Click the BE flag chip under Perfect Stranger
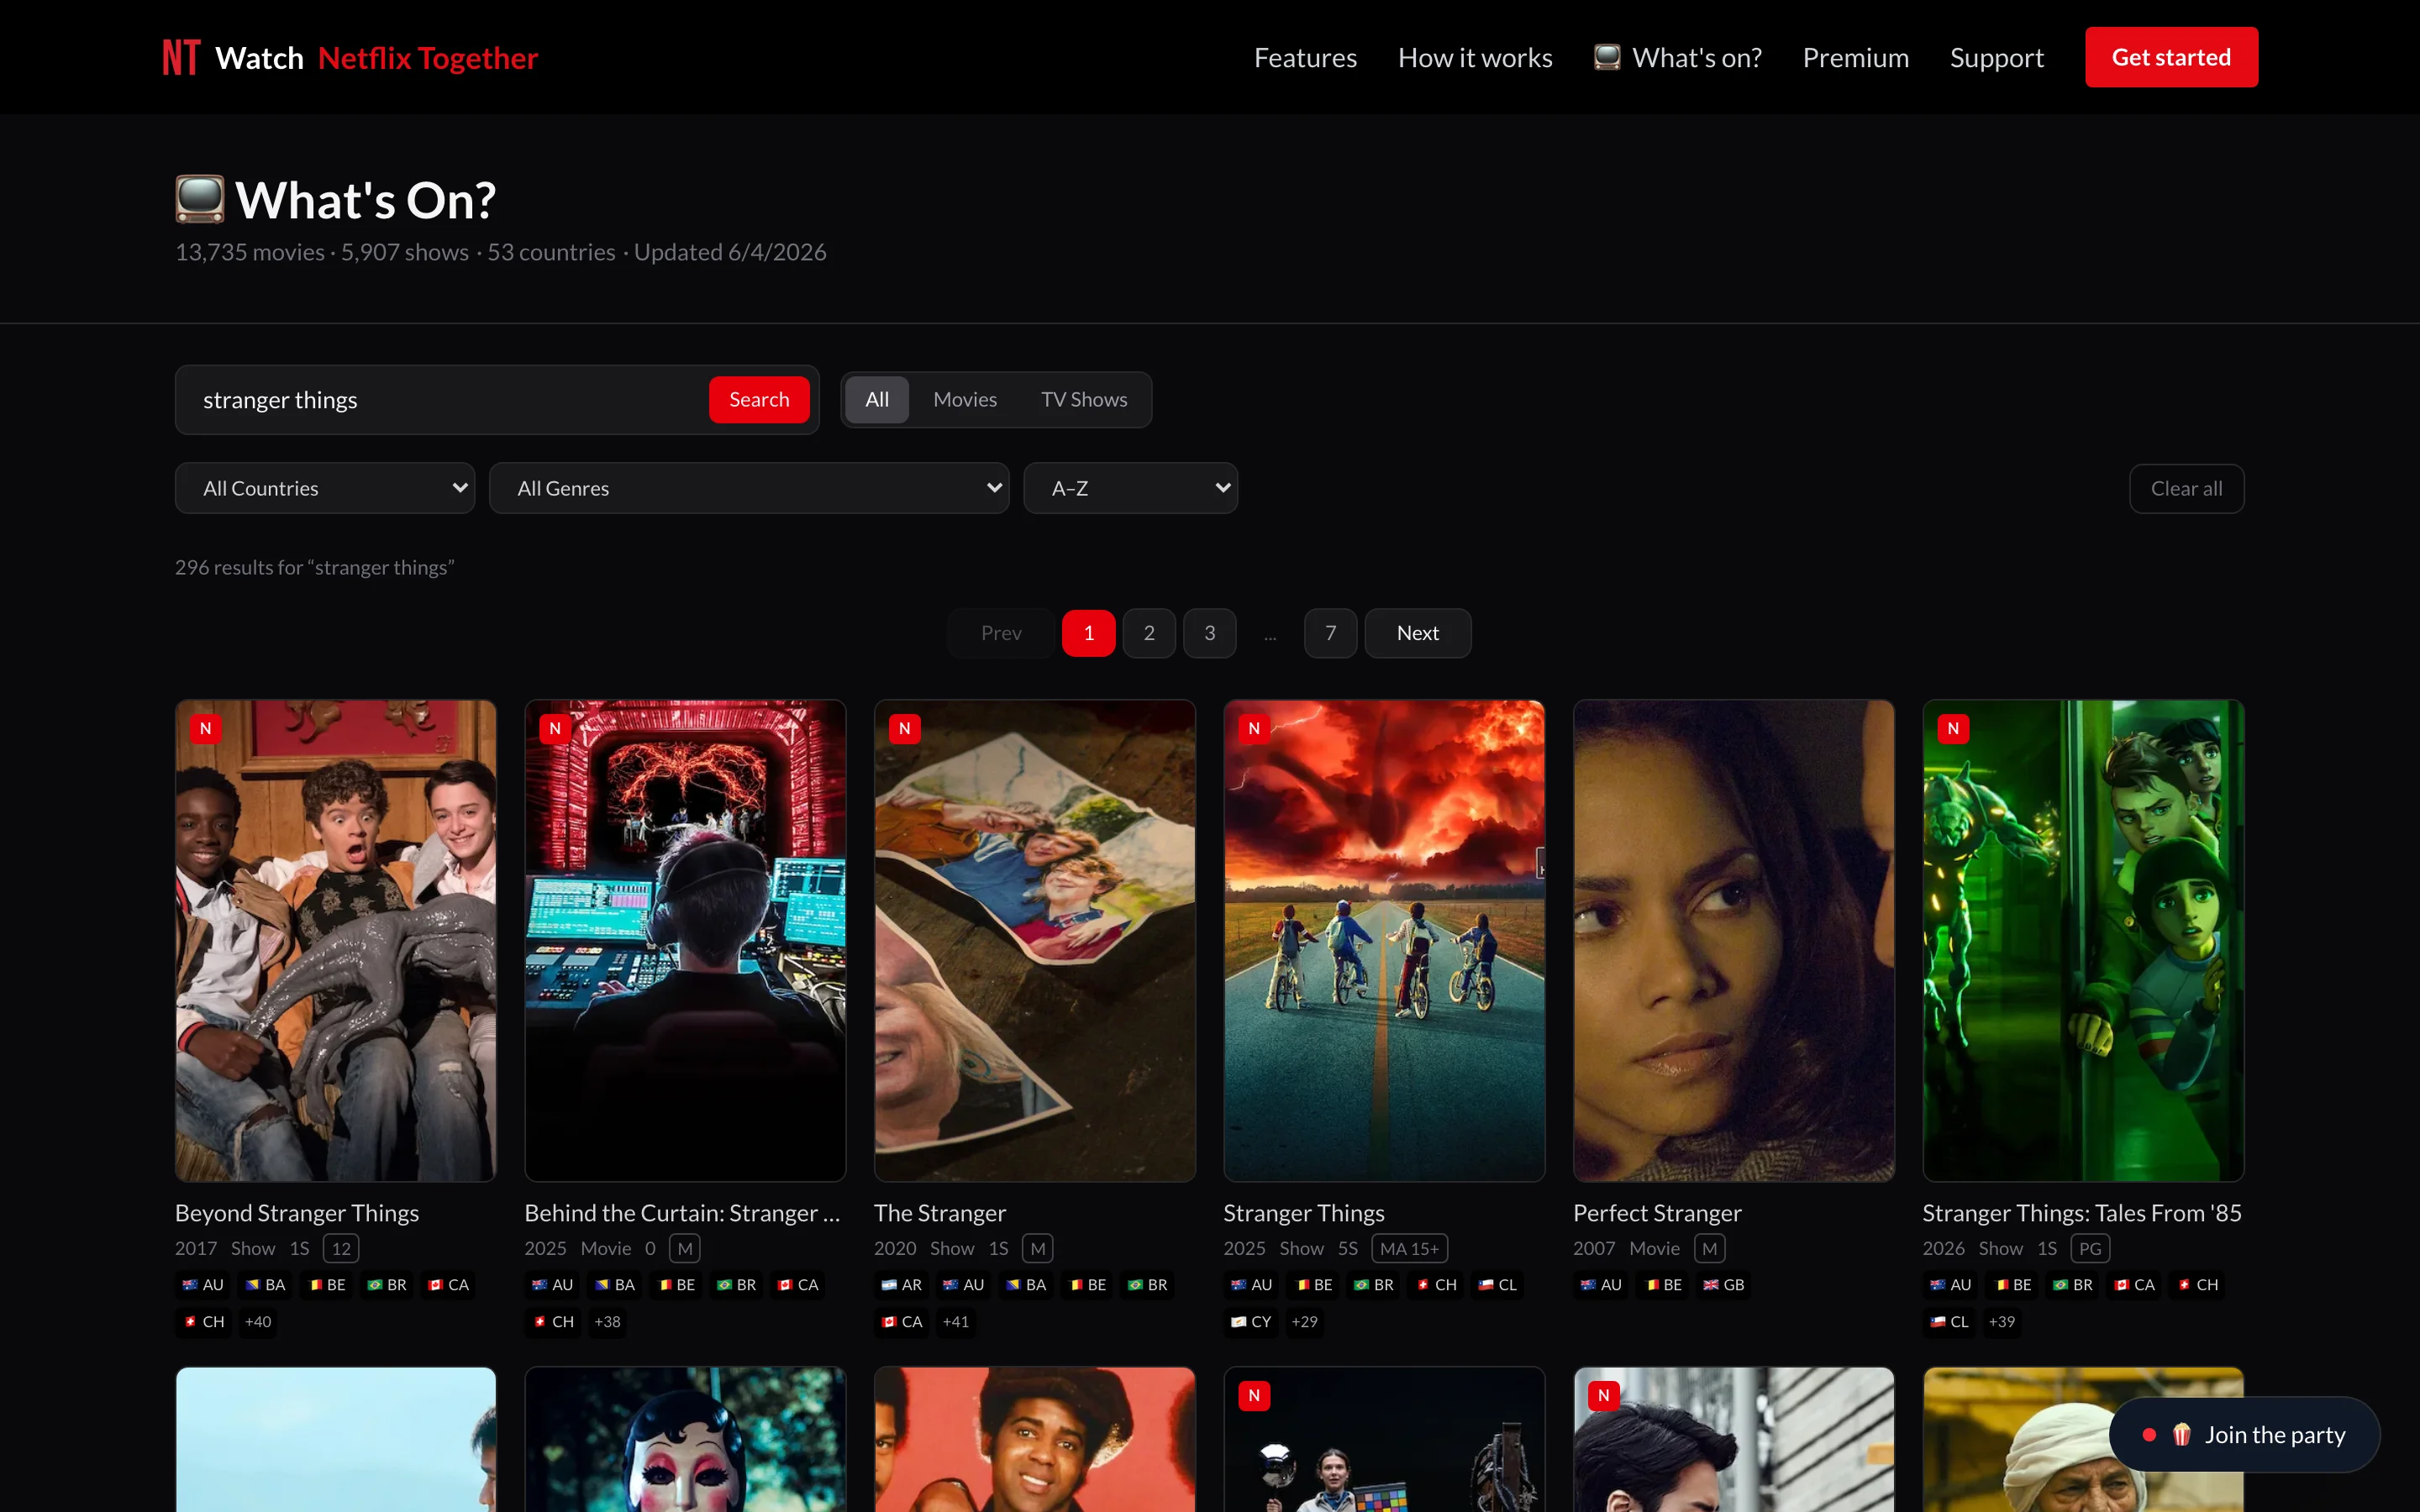The height and width of the screenshot is (1512, 2420). 1663,1285
